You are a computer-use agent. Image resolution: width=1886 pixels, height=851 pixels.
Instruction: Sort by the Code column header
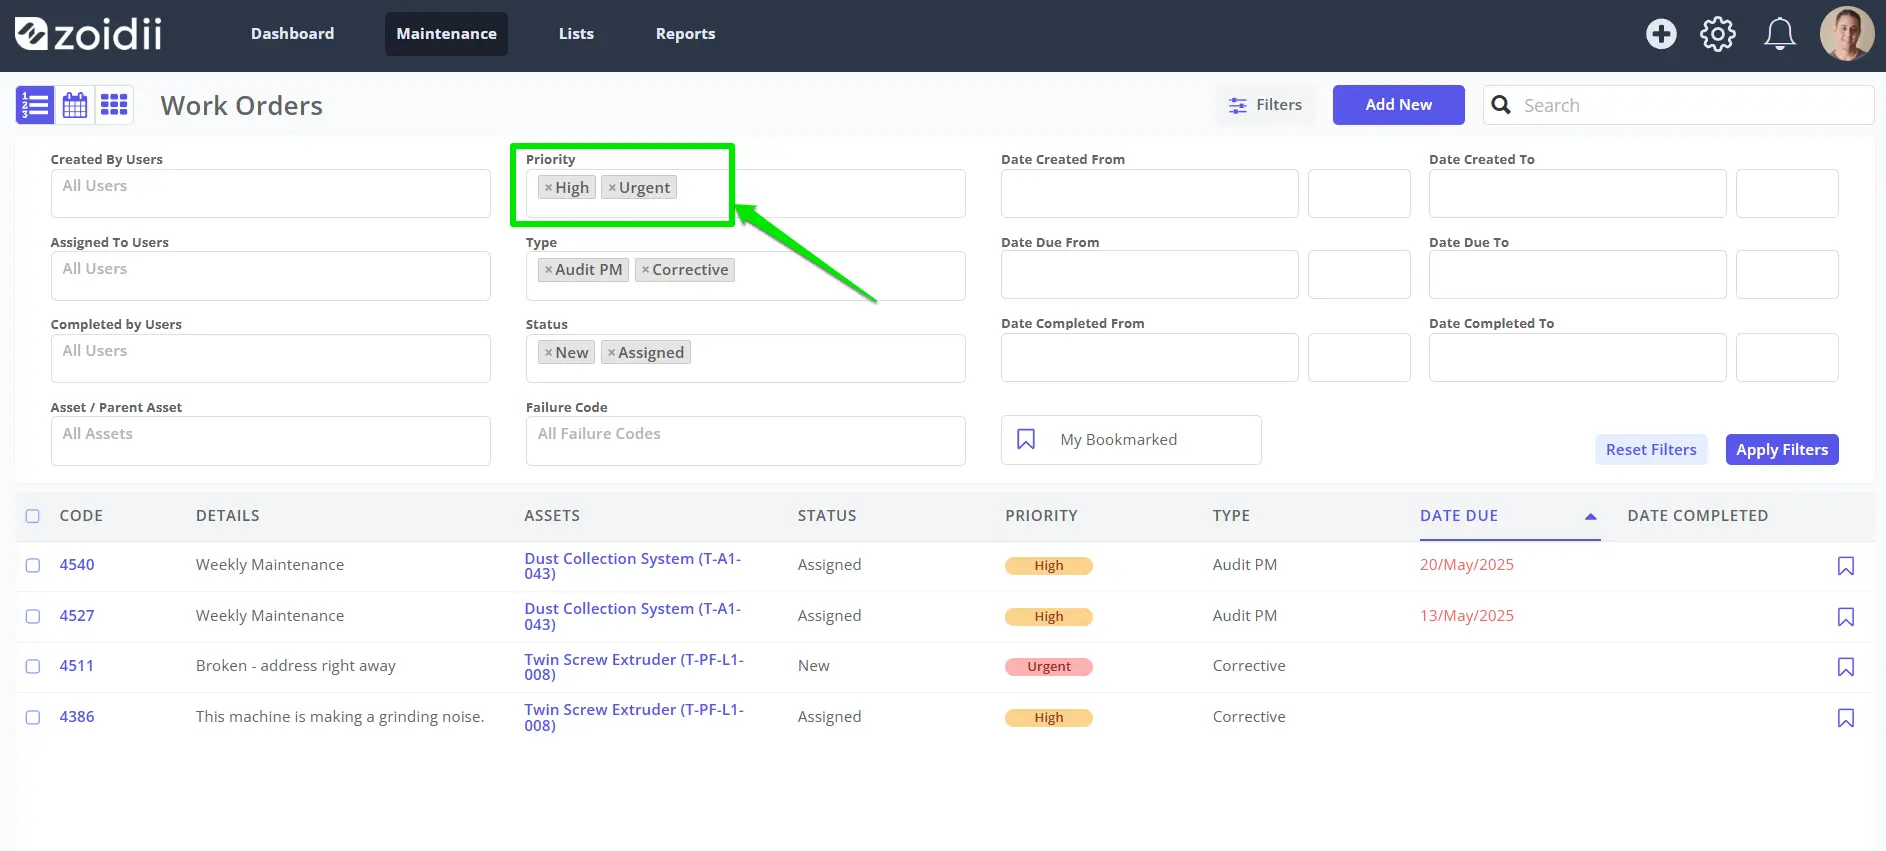pyautogui.click(x=81, y=516)
